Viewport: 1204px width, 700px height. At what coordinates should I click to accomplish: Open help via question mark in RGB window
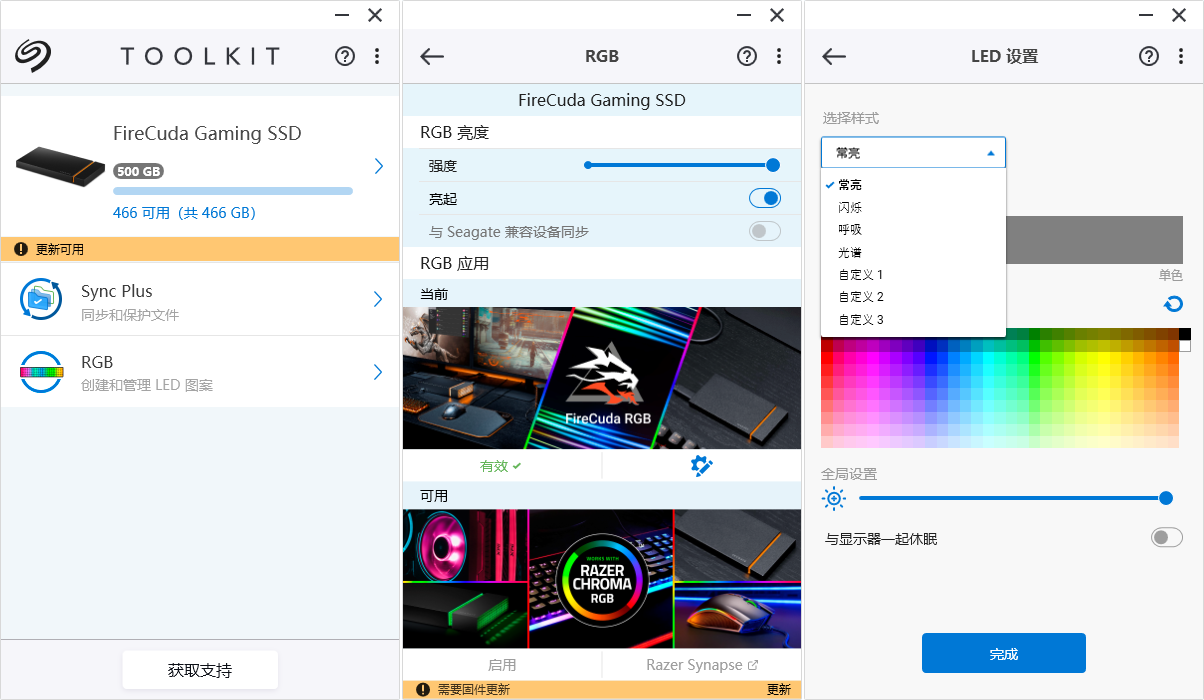pos(746,56)
